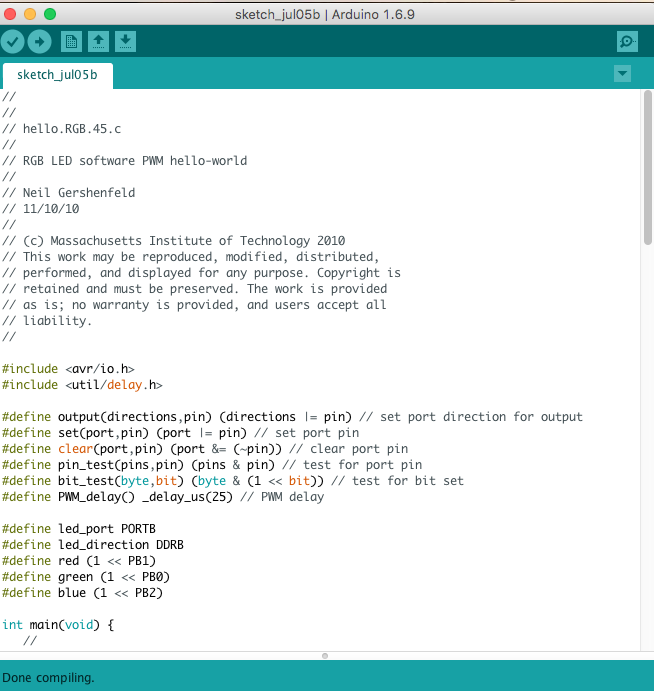Click the '#define led_port PORTB' line
The width and height of the screenshot is (654, 691).
79,529
